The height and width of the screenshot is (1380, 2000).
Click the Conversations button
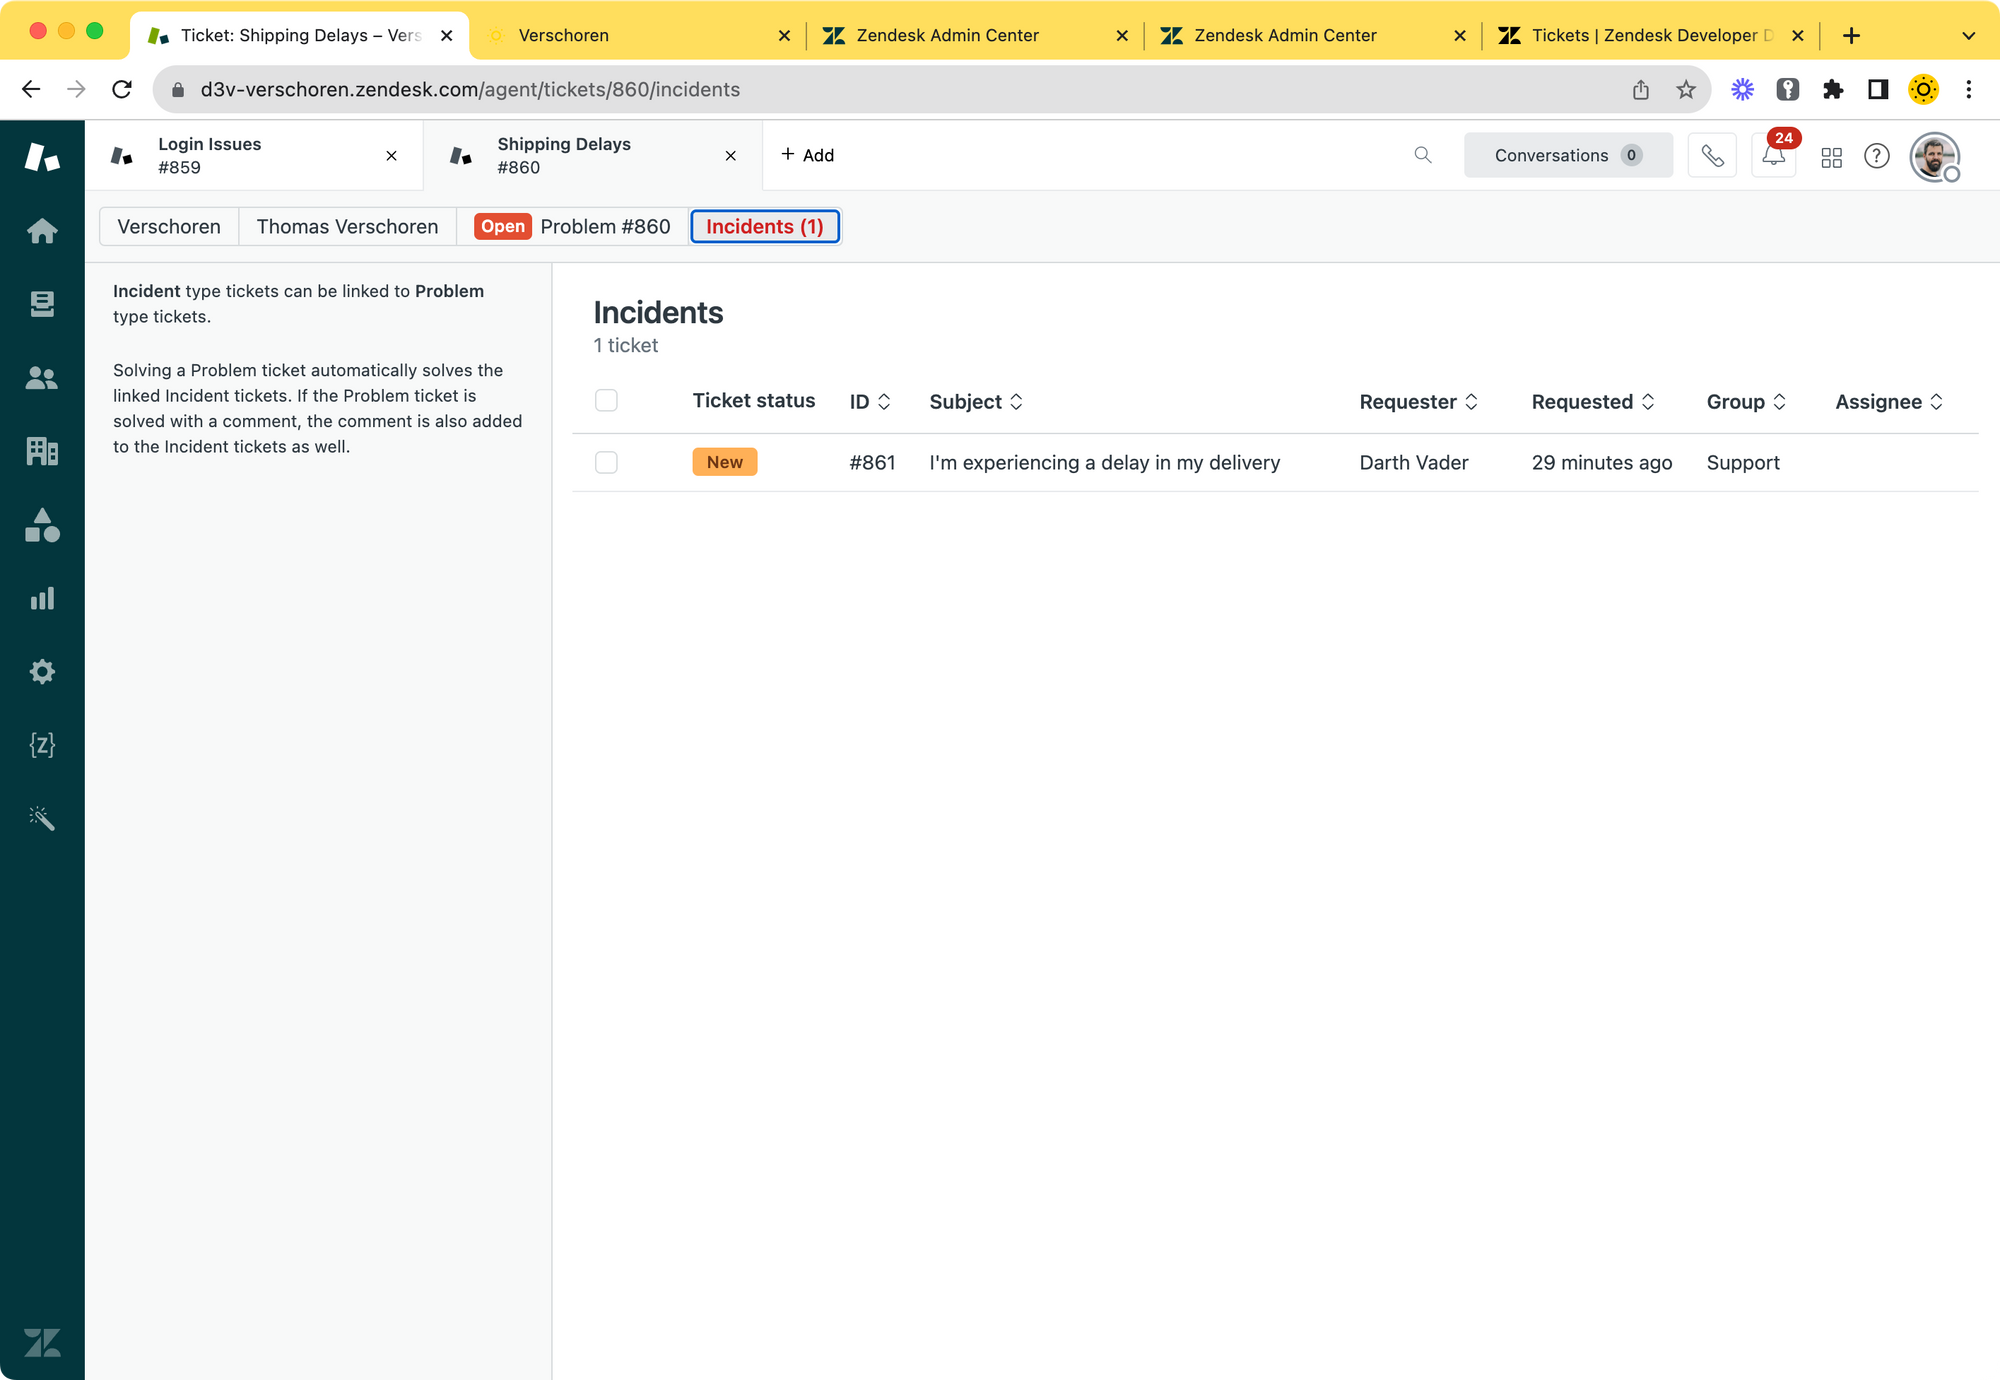coord(1567,156)
